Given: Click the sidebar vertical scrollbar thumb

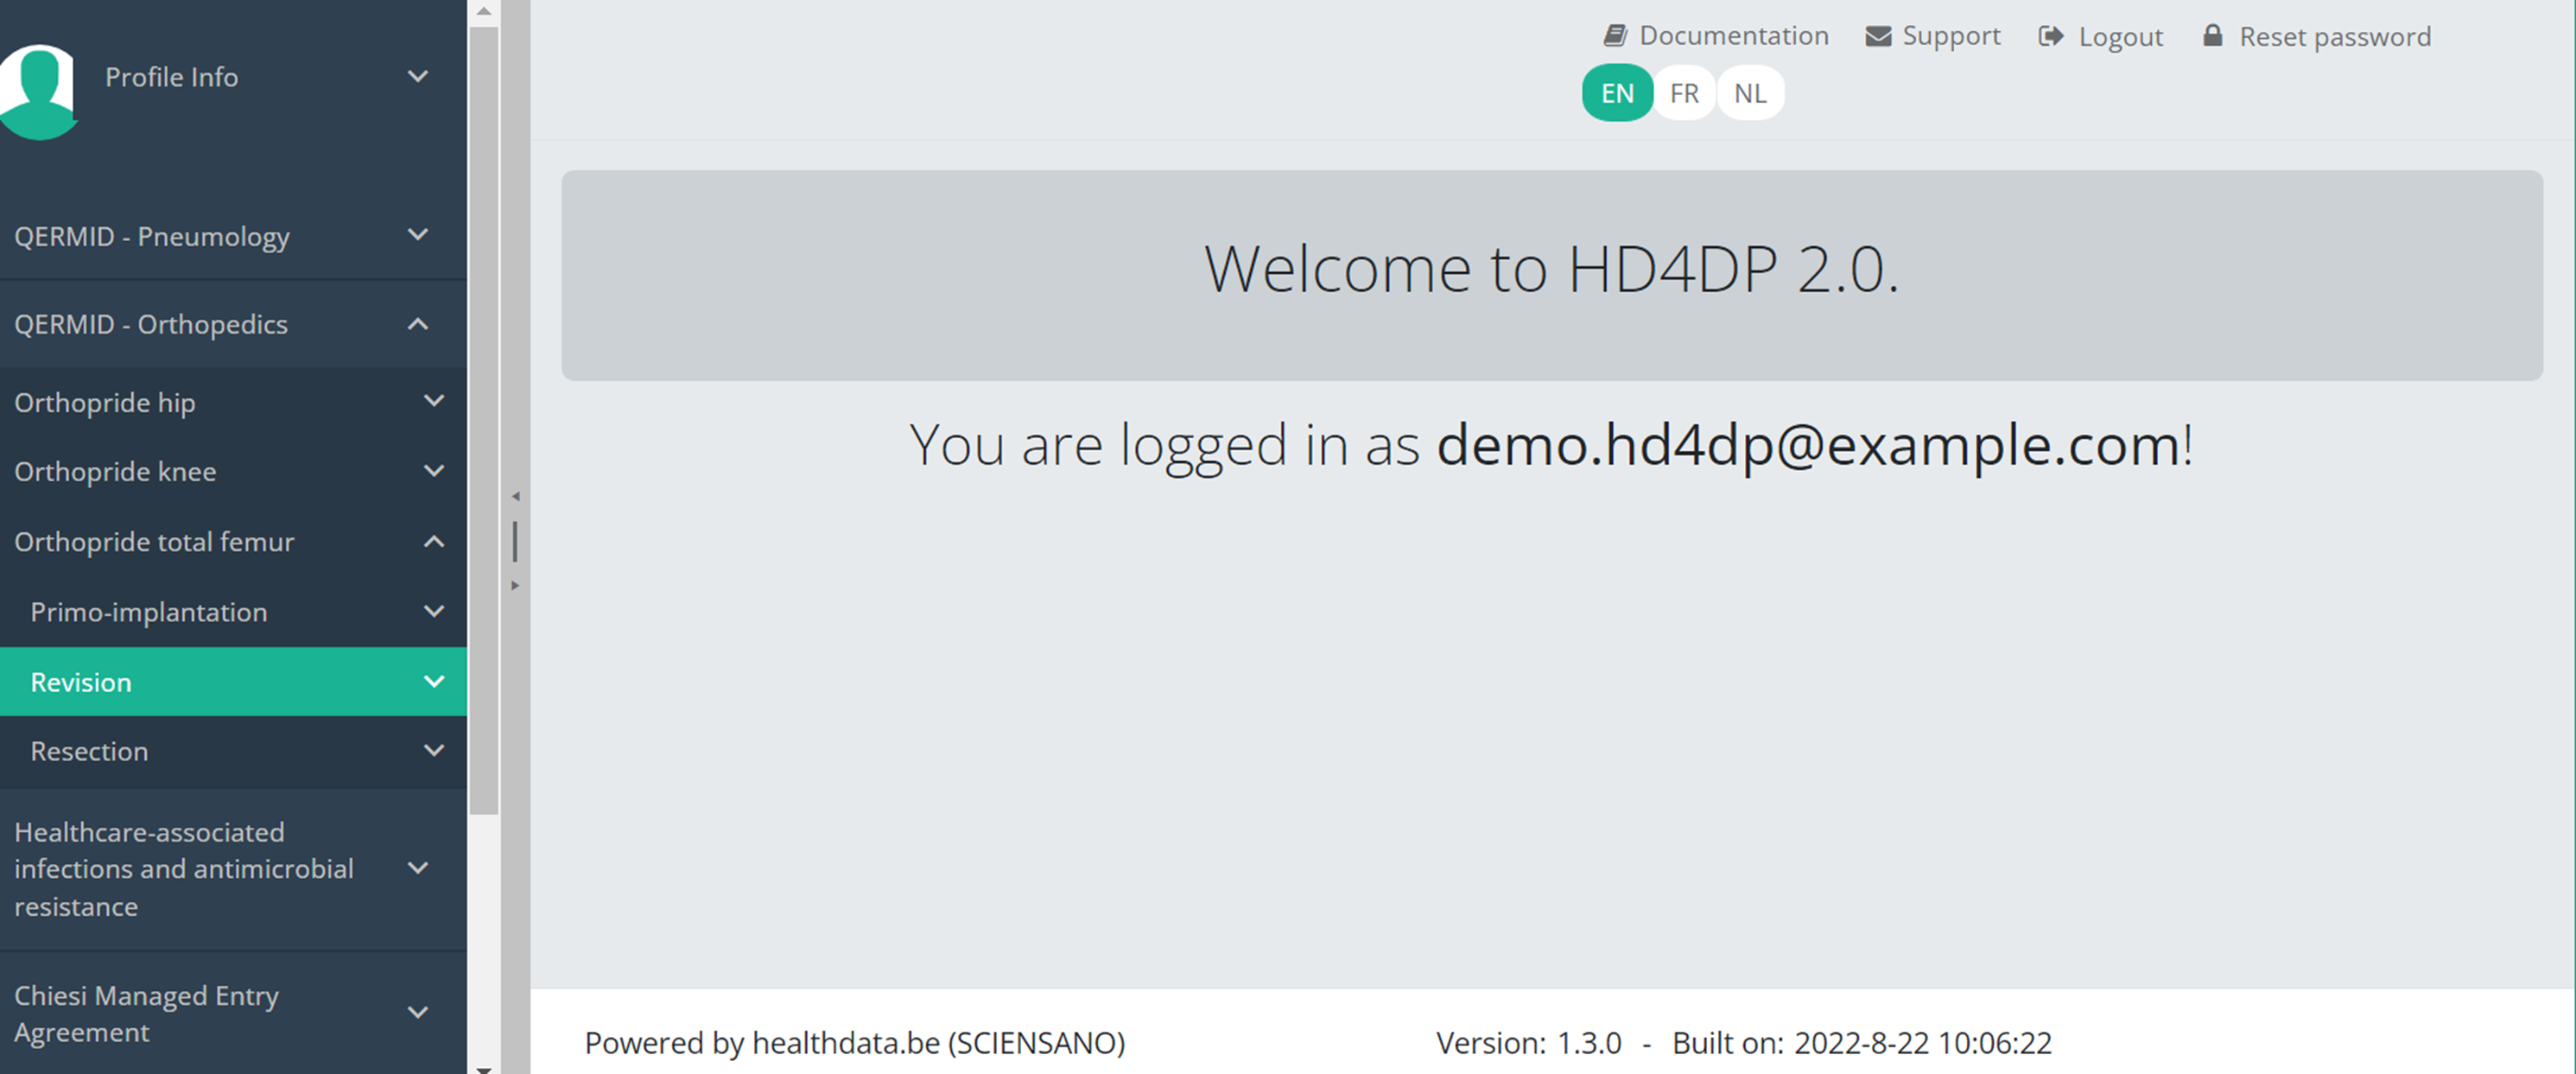Looking at the screenshot, I should (484, 420).
